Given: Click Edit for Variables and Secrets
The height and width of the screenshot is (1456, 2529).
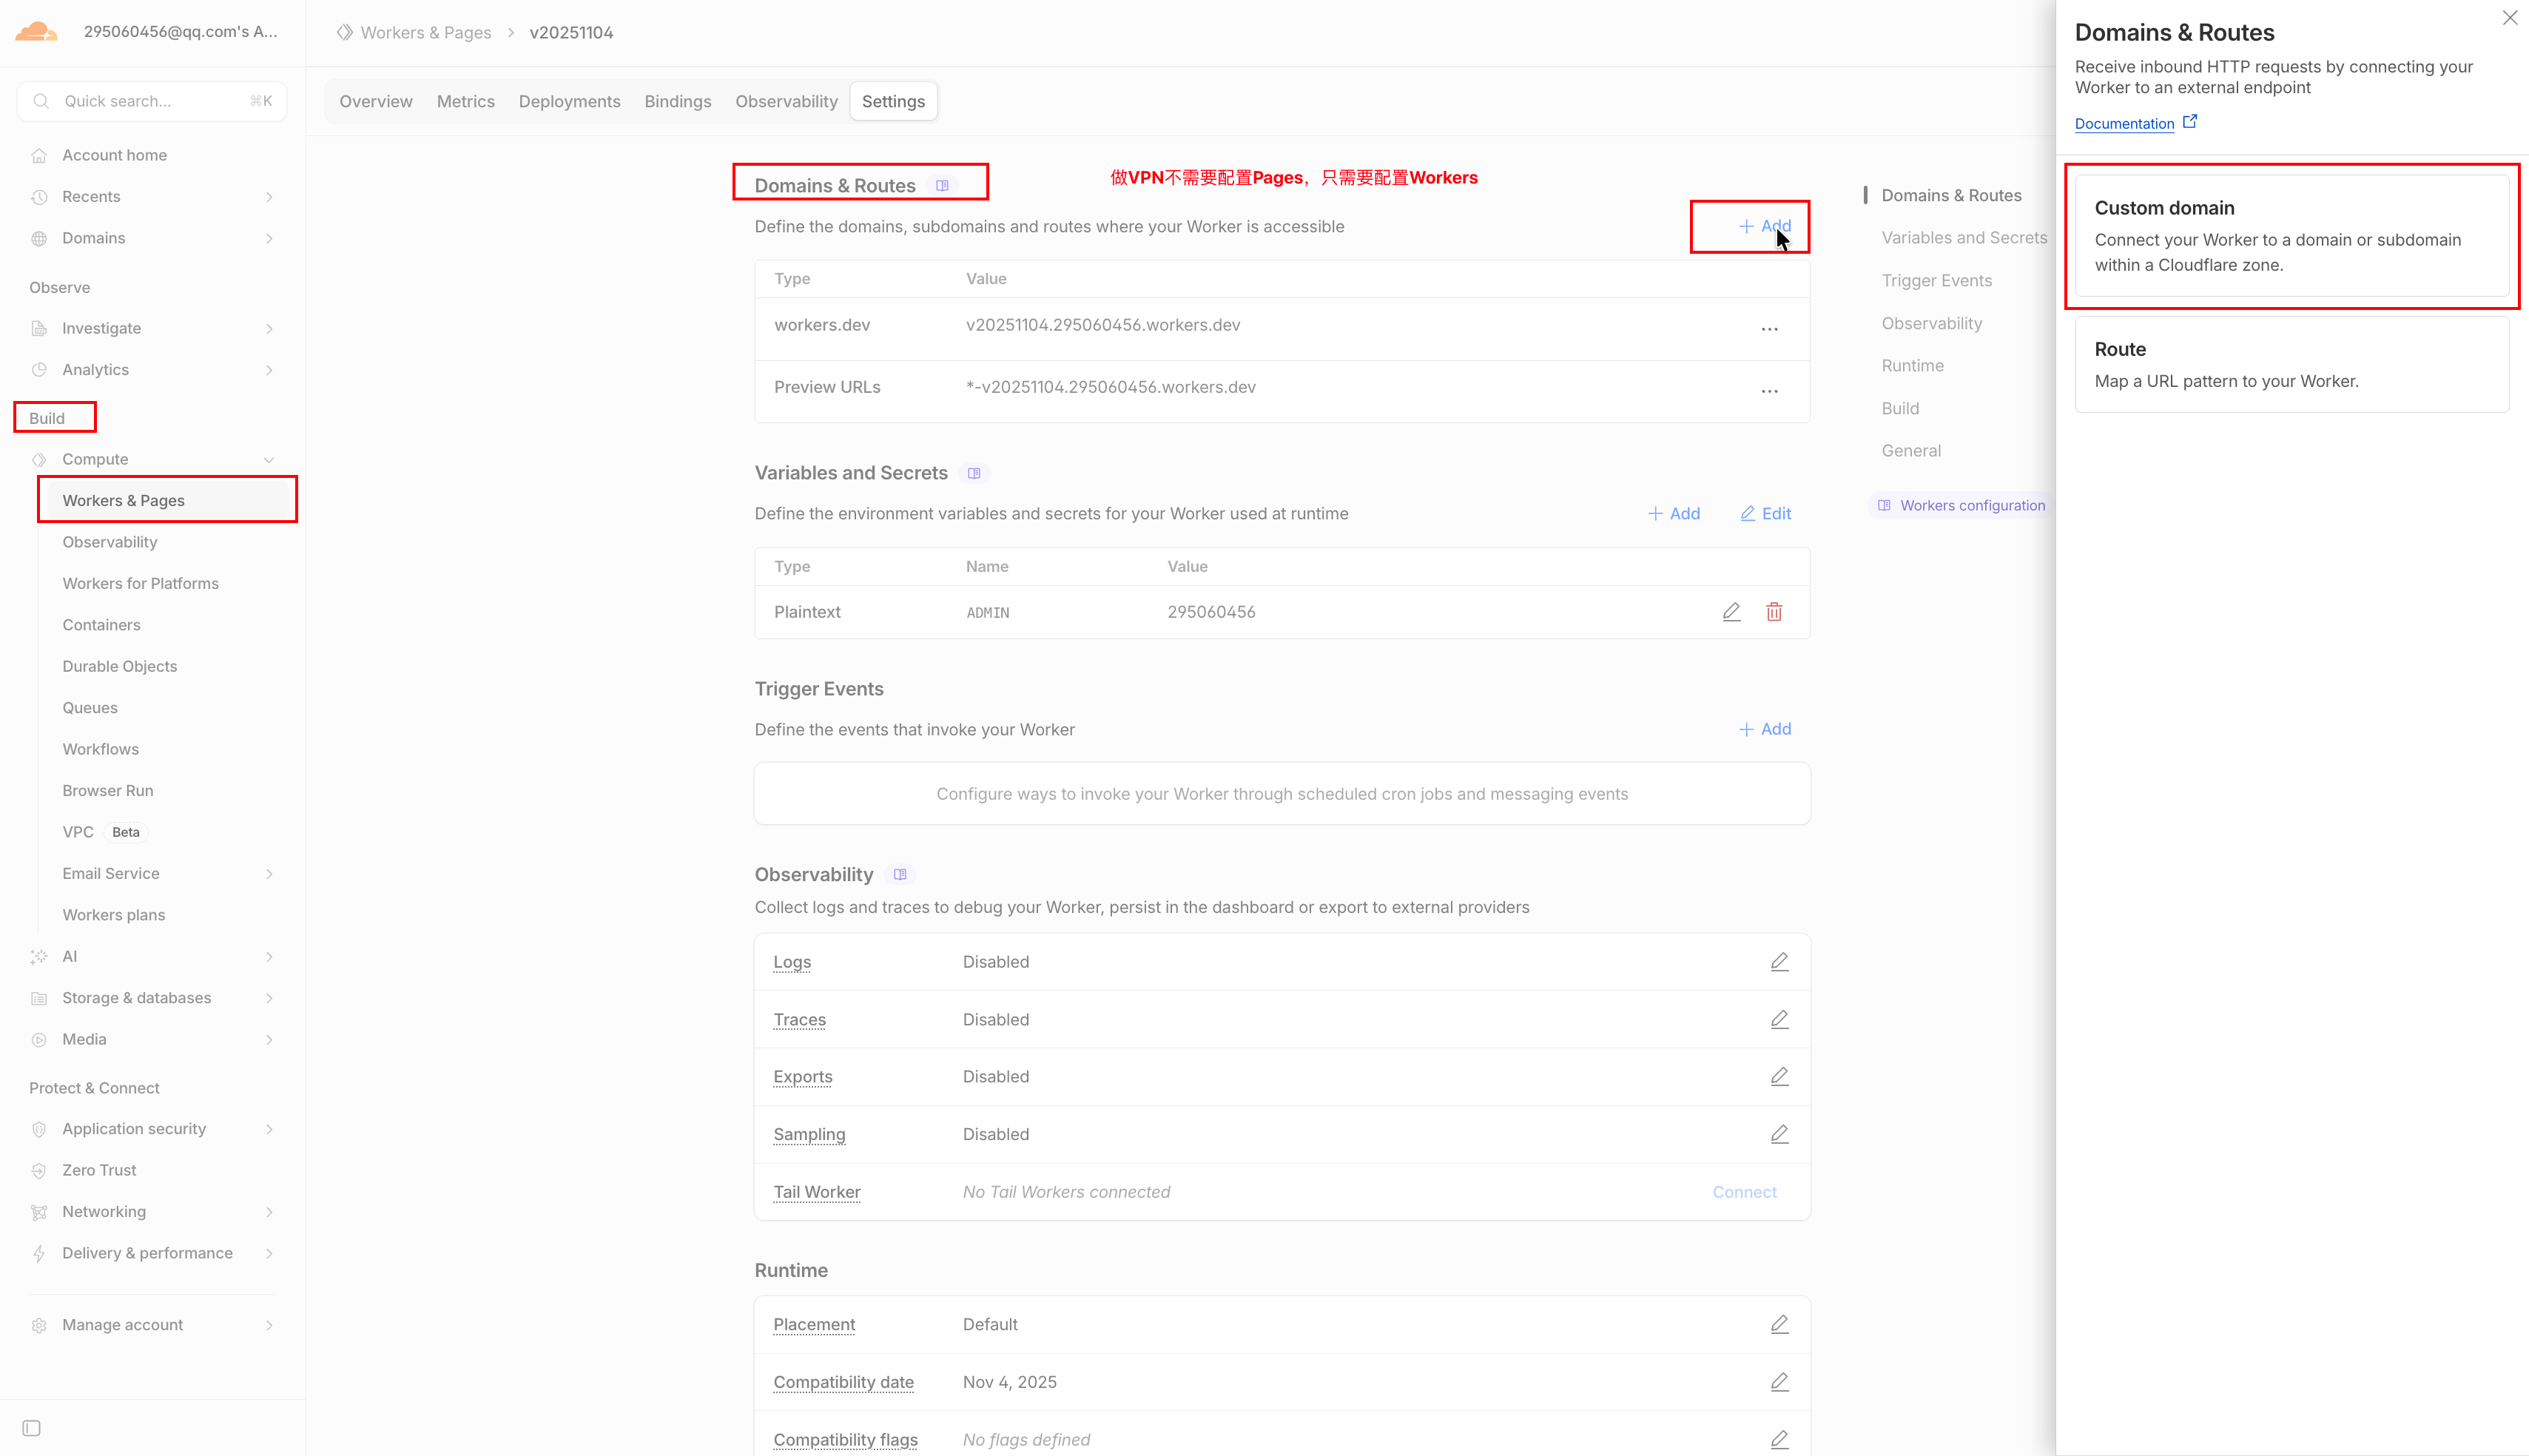Looking at the screenshot, I should click(x=1766, y=514).
